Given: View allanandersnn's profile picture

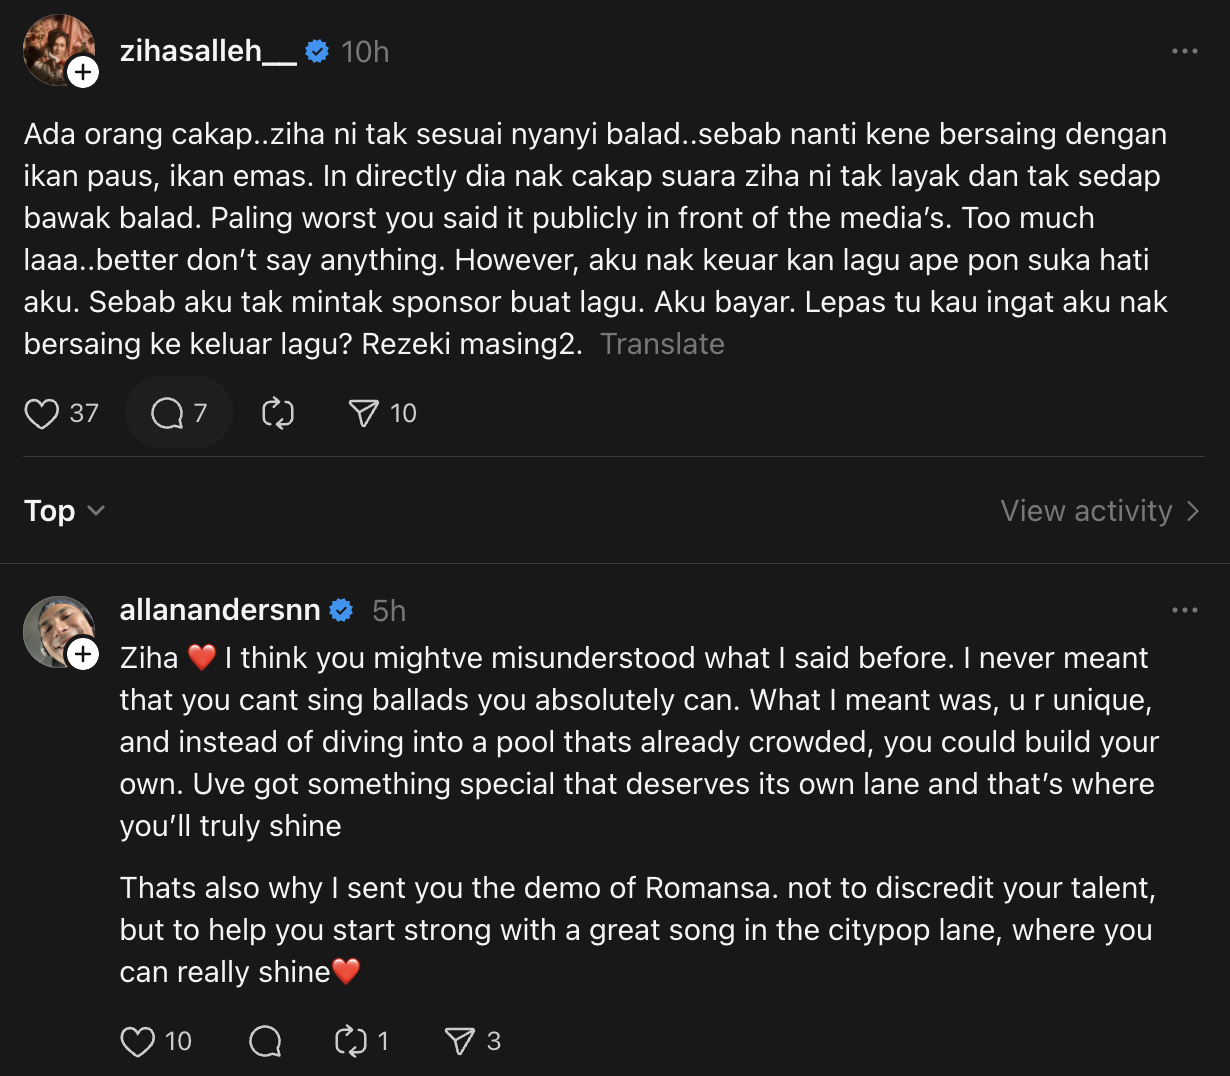Looking at the screenshot, I should click(55, 627).
